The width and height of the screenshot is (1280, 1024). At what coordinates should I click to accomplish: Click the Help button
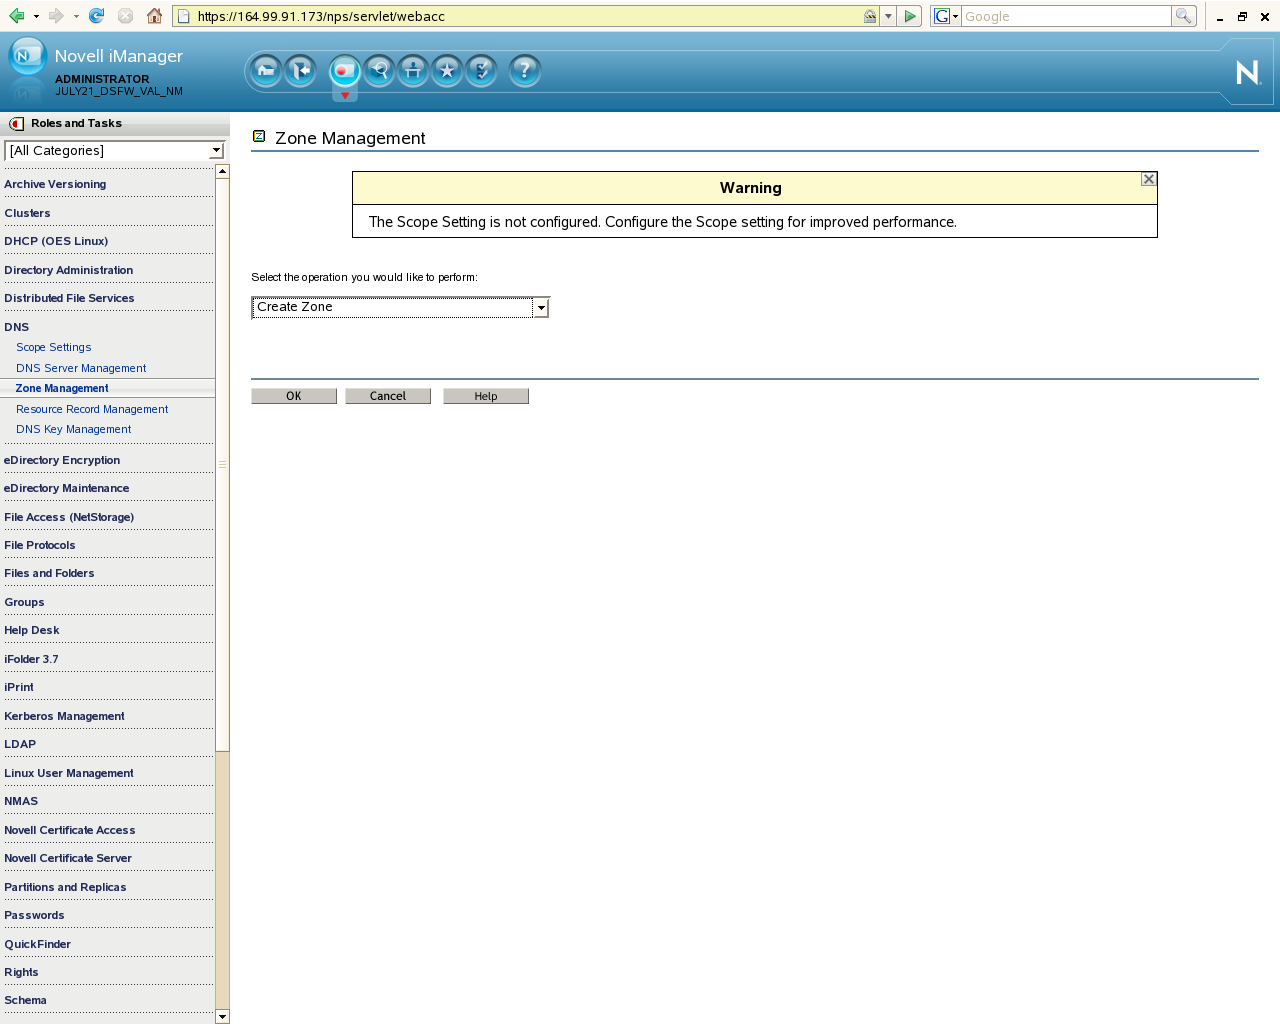486,396
